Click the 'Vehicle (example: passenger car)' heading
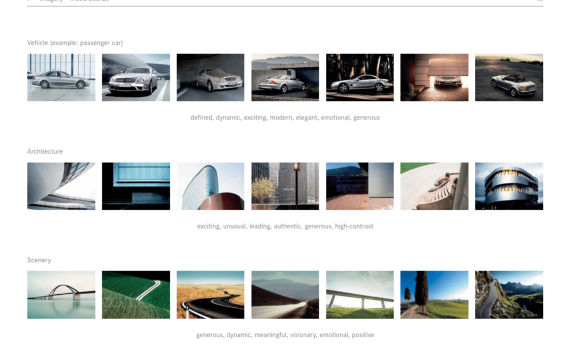 coord(75,43)
